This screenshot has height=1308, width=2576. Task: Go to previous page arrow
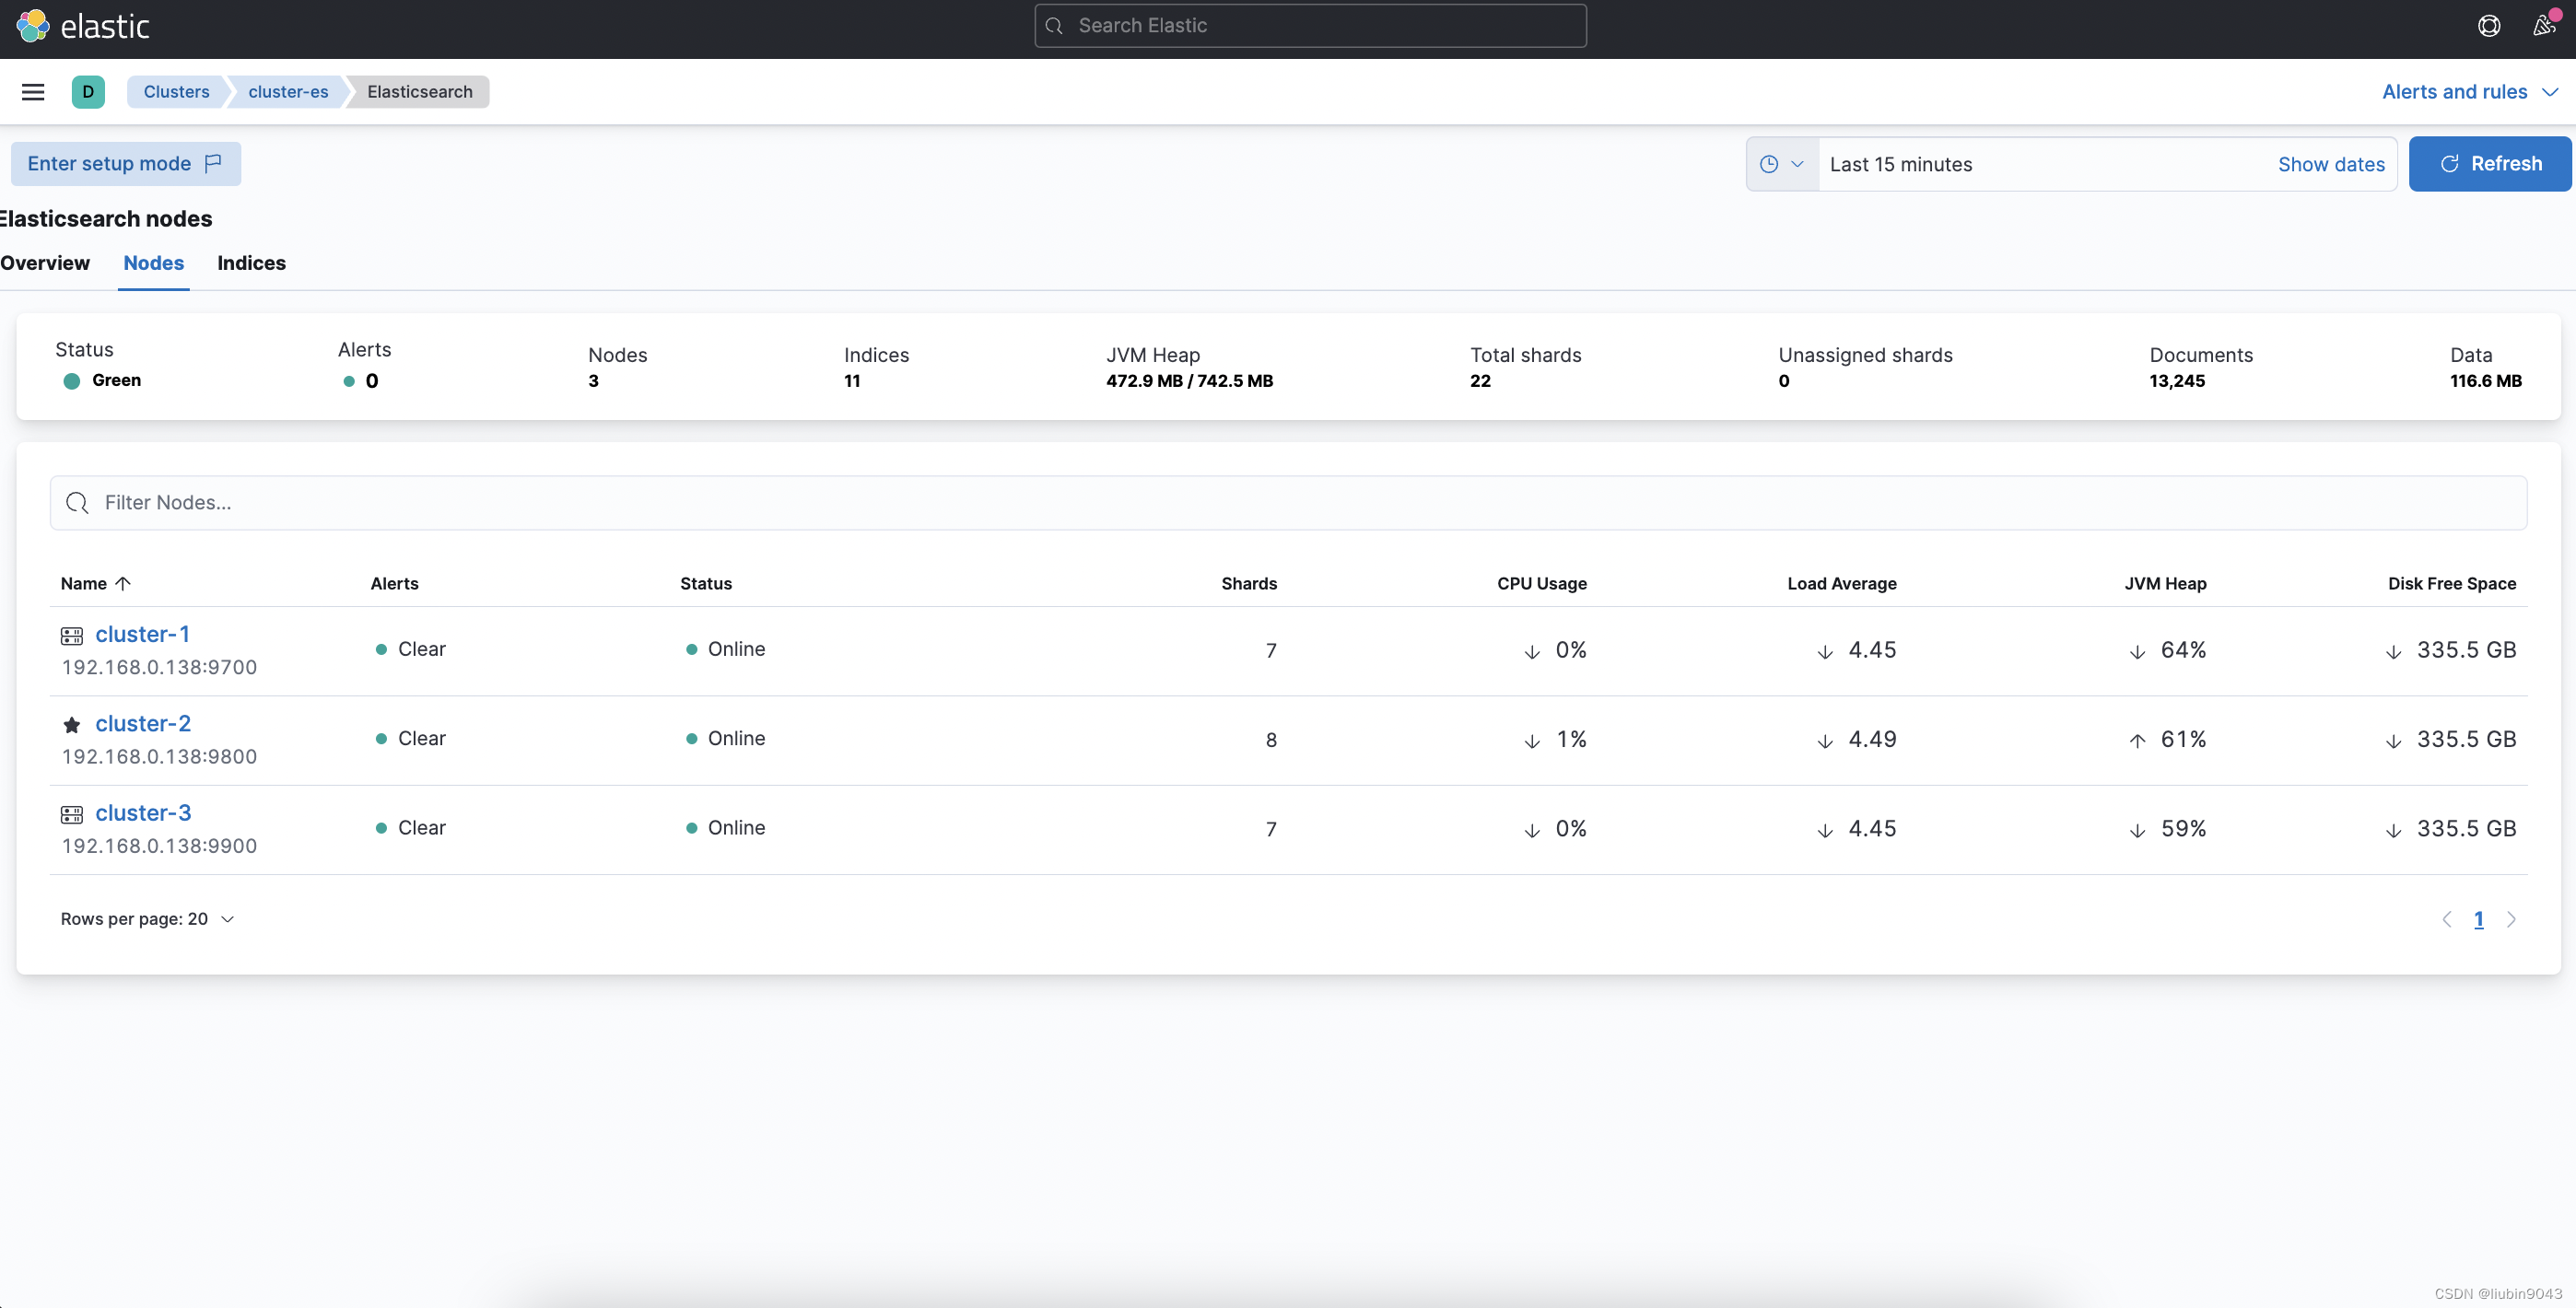coord(2446,919)
